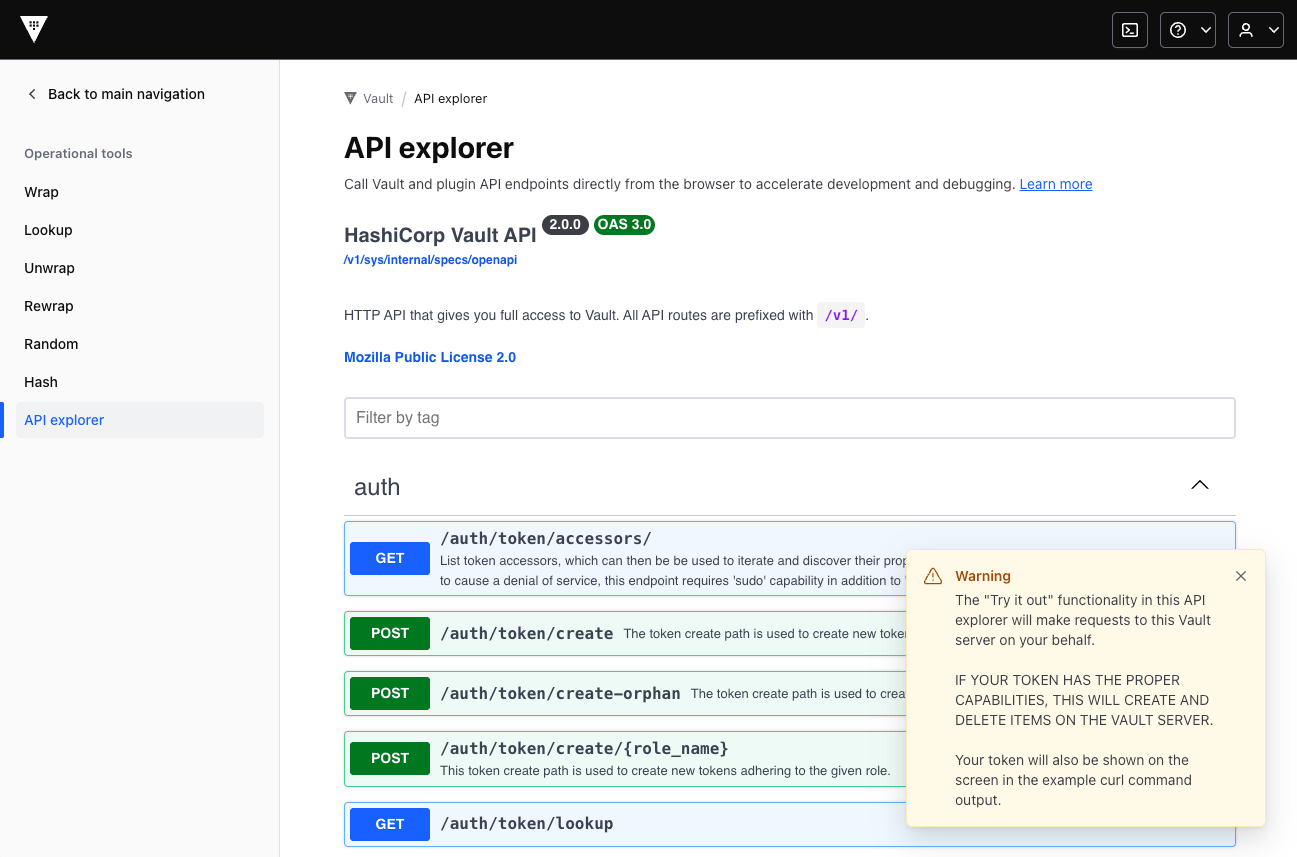
Task: Click the /v1/ code snippet
Action: click(x=841, y=315)
